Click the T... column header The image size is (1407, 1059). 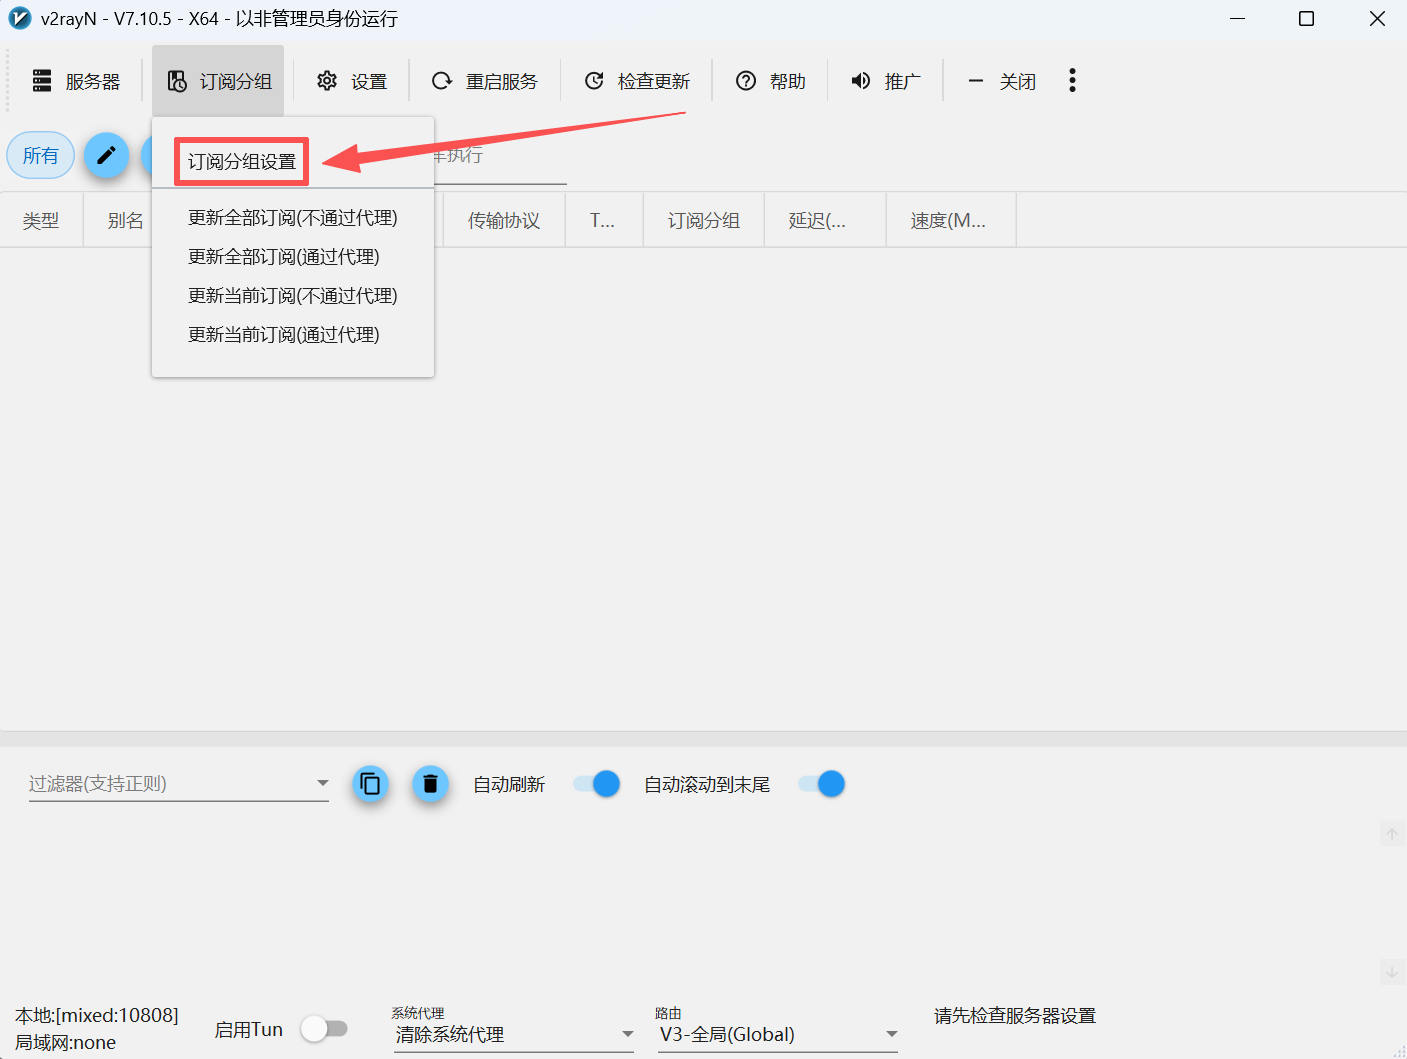[x=603, y=220]
